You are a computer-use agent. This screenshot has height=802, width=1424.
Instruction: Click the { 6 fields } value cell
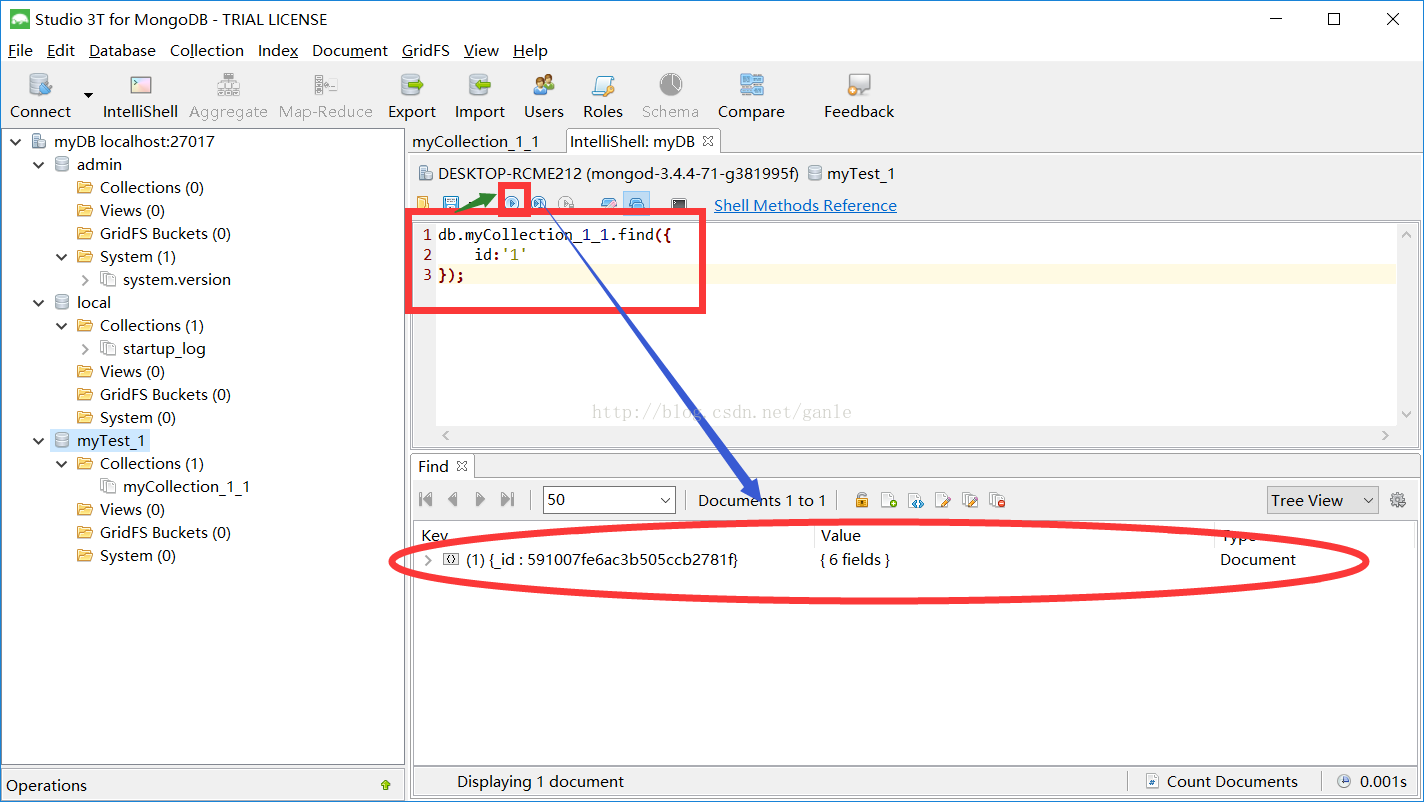pos(855,560)
